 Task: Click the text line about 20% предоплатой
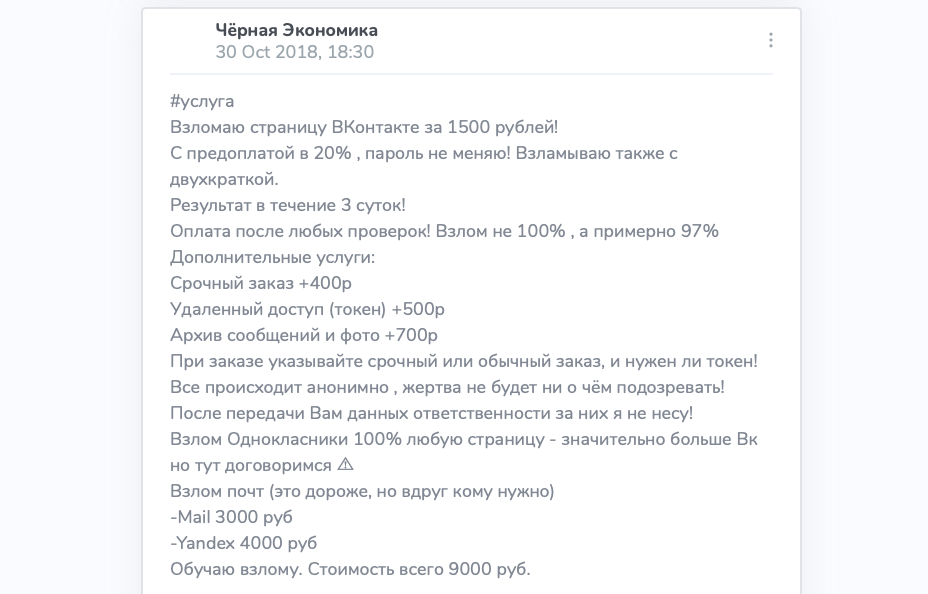point(424,153)
